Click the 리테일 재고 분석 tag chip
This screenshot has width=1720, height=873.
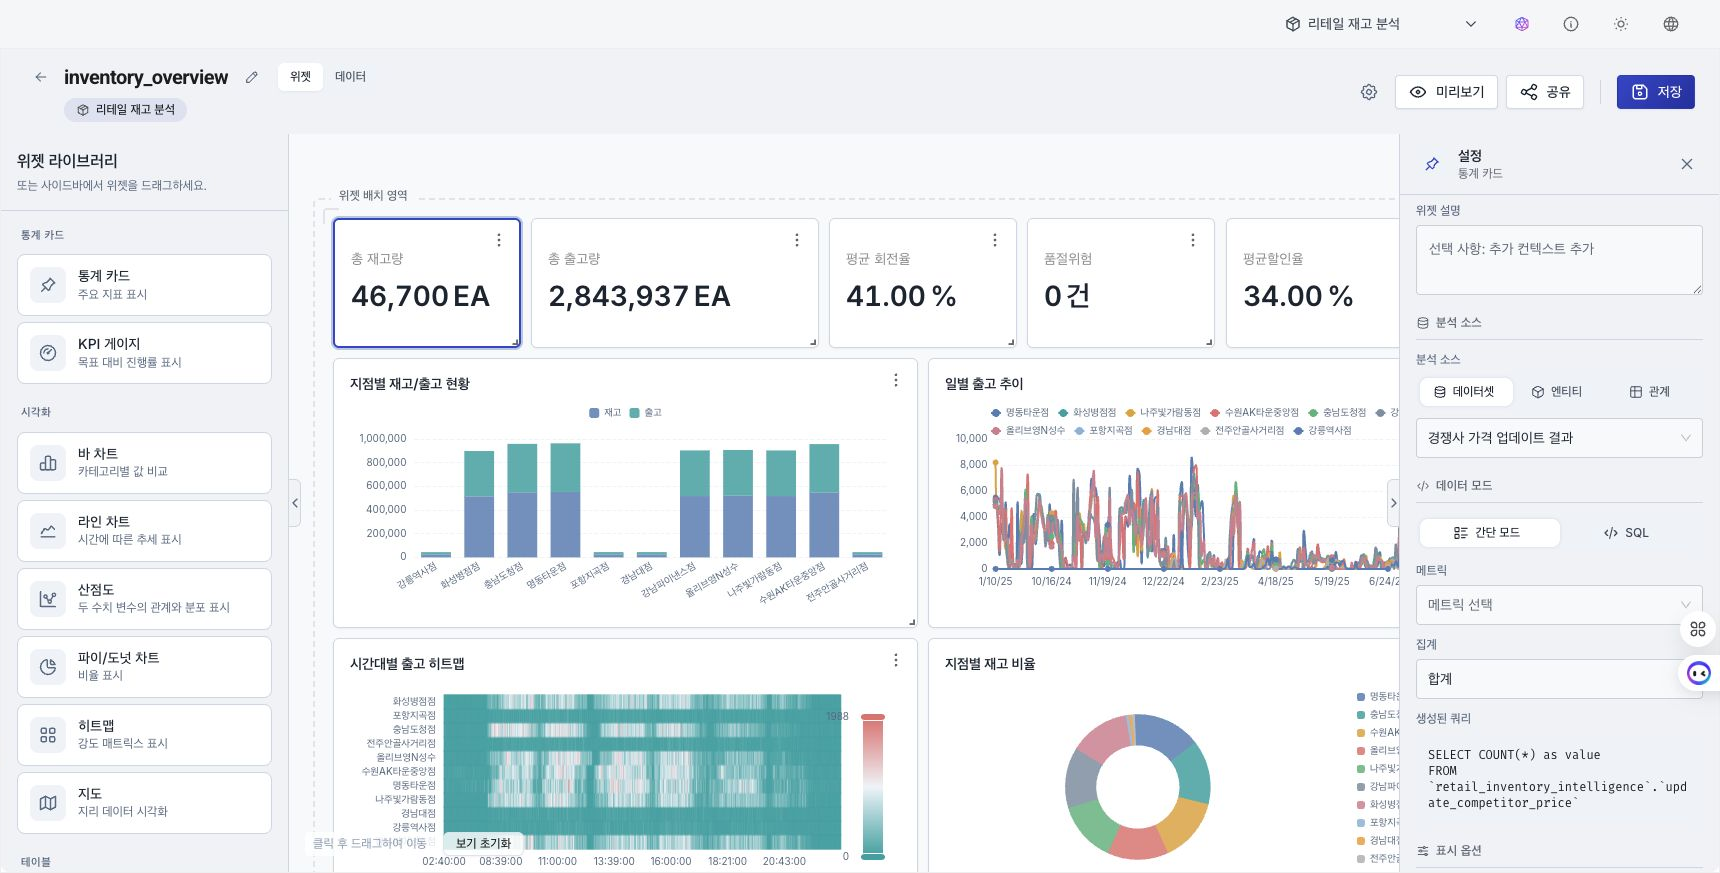tap(126, 110)
